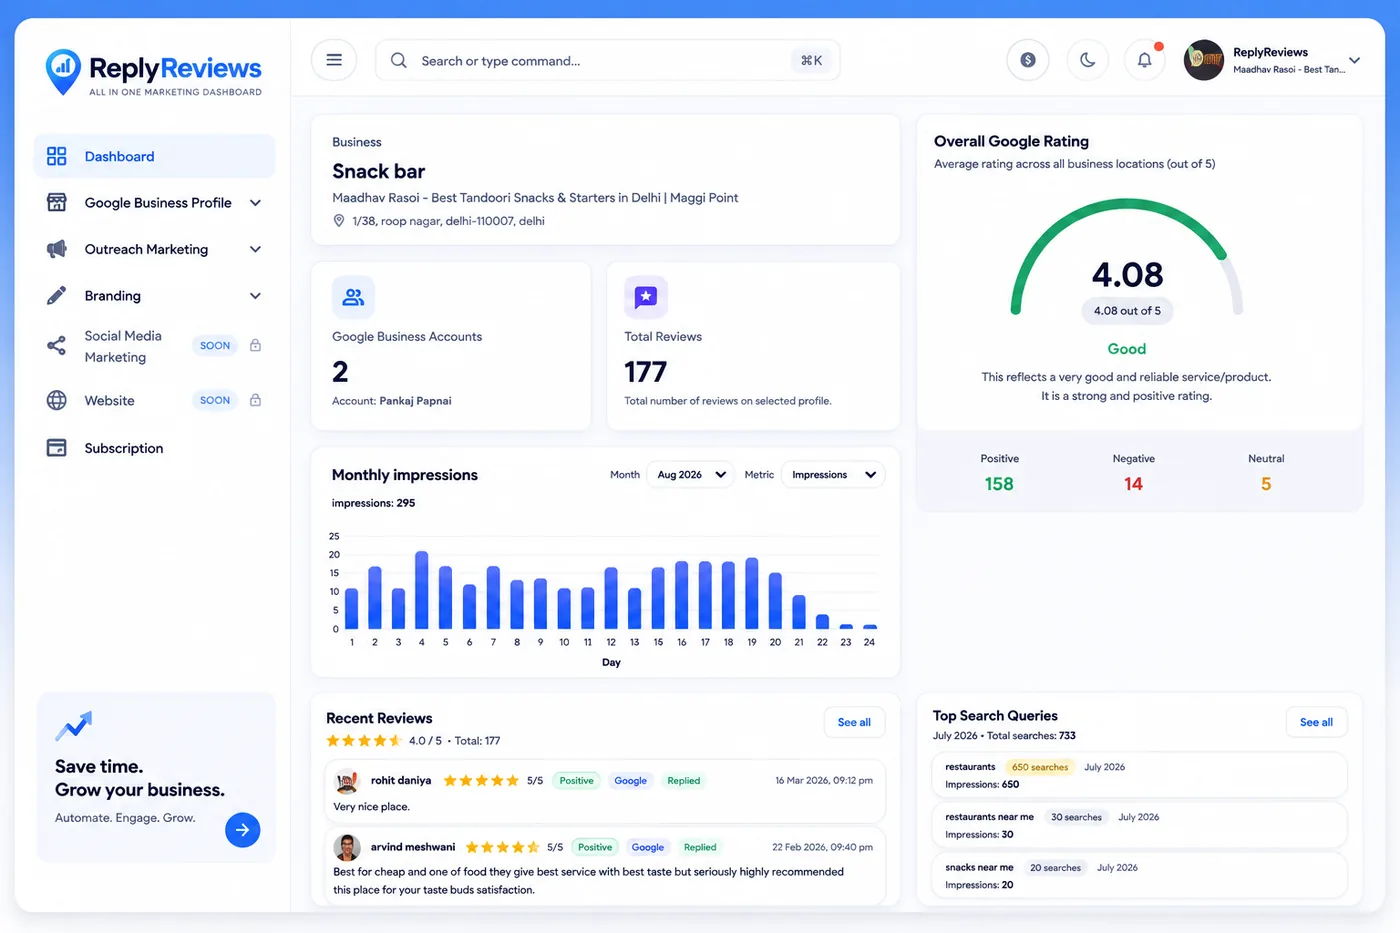Click the Google tag on arvind meshwani's review
Image resolution: width=1400 pixels, height=933 pixels.
[648, 847]
